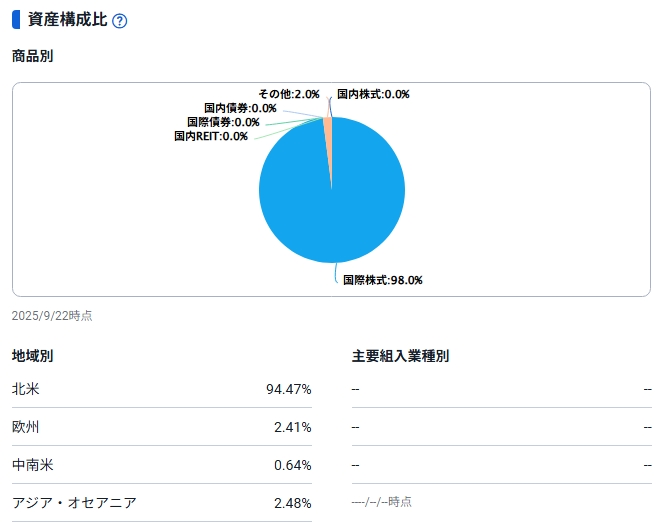Viewport: 660px width, 523px height.
Task: Click the 国内債券:0.0% chart label
Action: pyautogui.click(x=240, y=108)
